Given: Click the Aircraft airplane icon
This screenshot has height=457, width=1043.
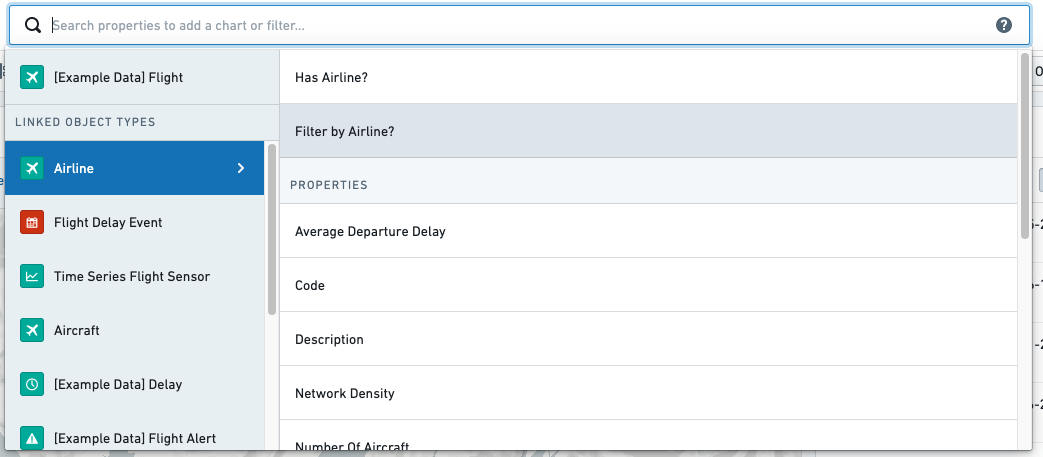Looking at the screenshot, I should point(32,330).
